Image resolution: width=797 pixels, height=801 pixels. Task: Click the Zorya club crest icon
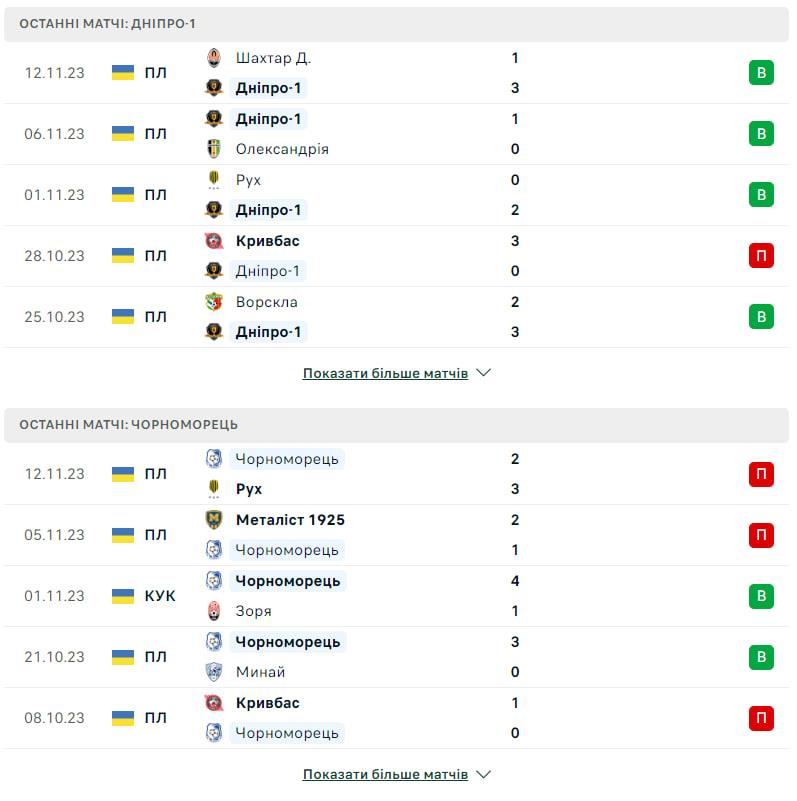tap(214, 611)
